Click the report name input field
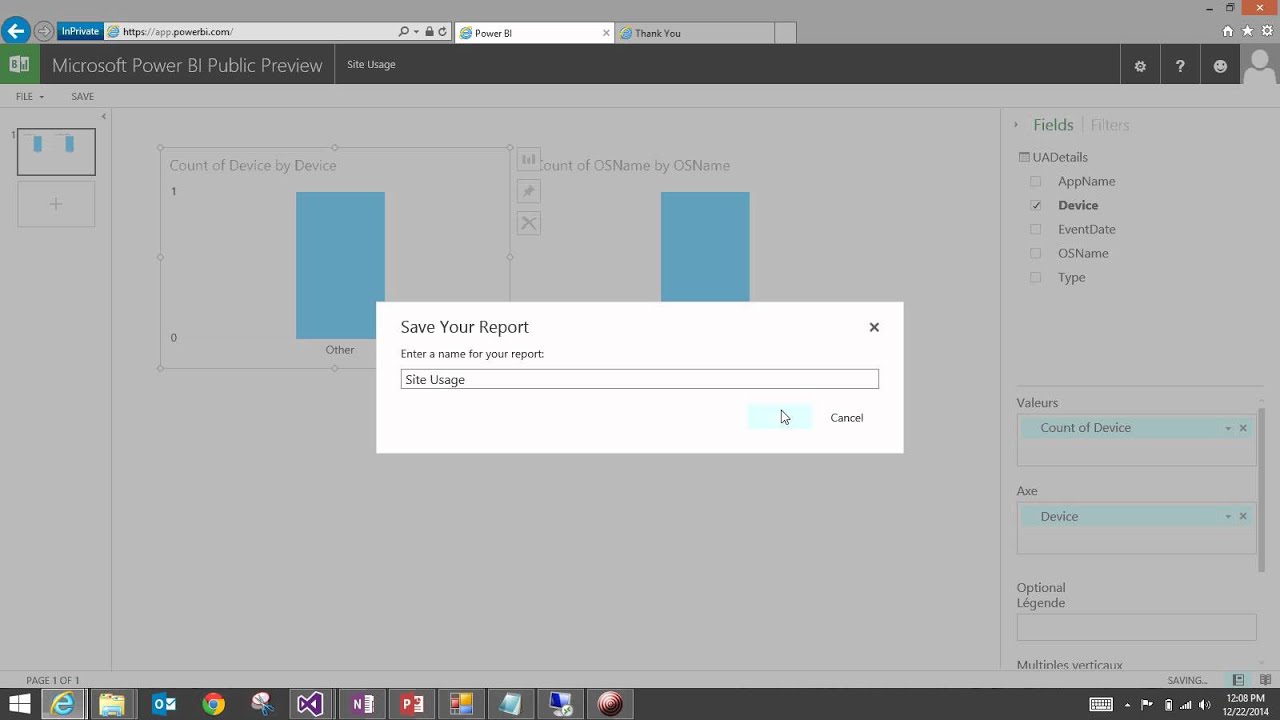 pos(640,379)
